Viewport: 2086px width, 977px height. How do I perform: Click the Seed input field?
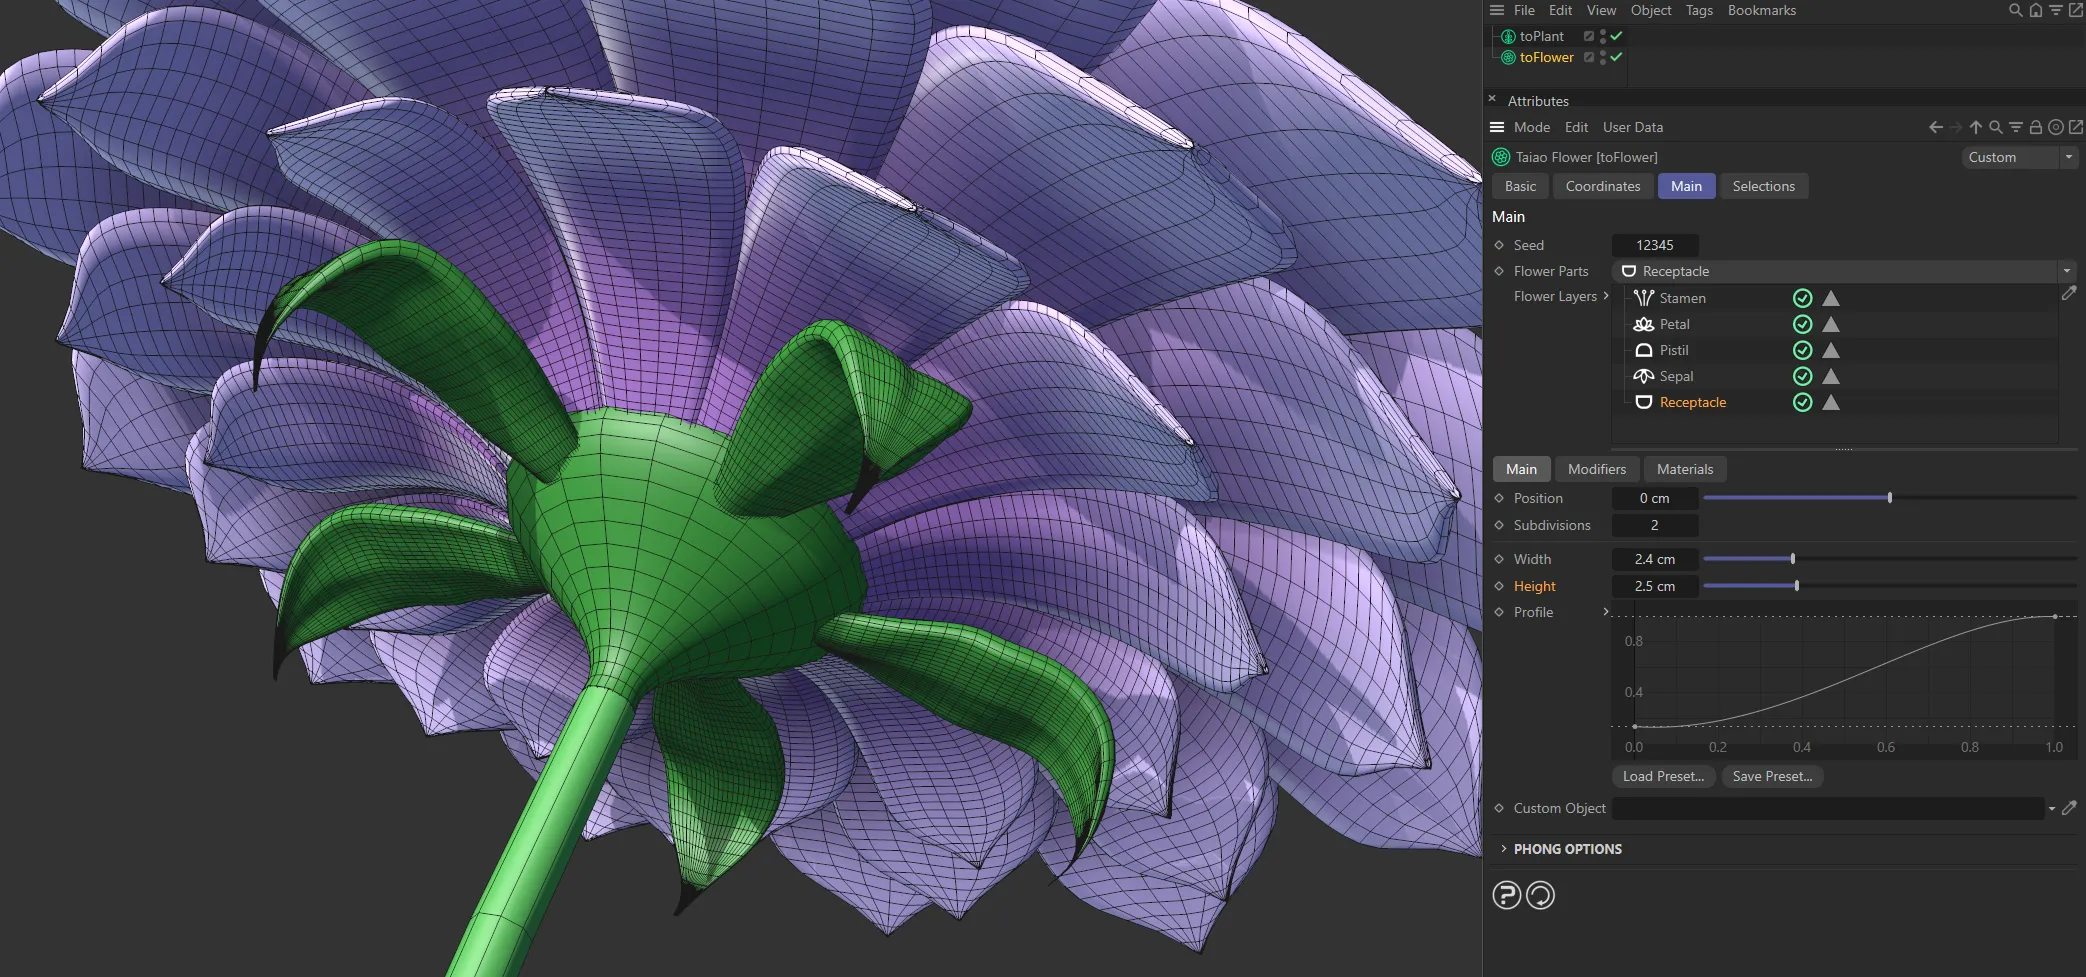[x=1655, y=245]
